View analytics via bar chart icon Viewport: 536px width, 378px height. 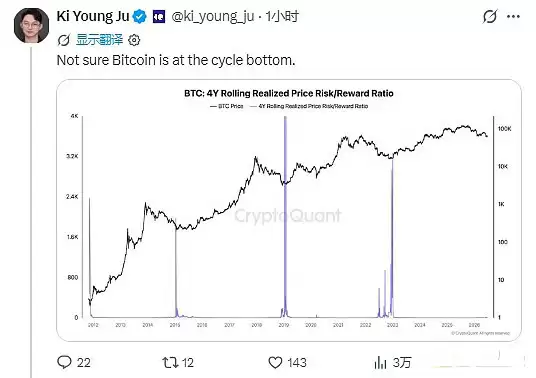(380, 362)
